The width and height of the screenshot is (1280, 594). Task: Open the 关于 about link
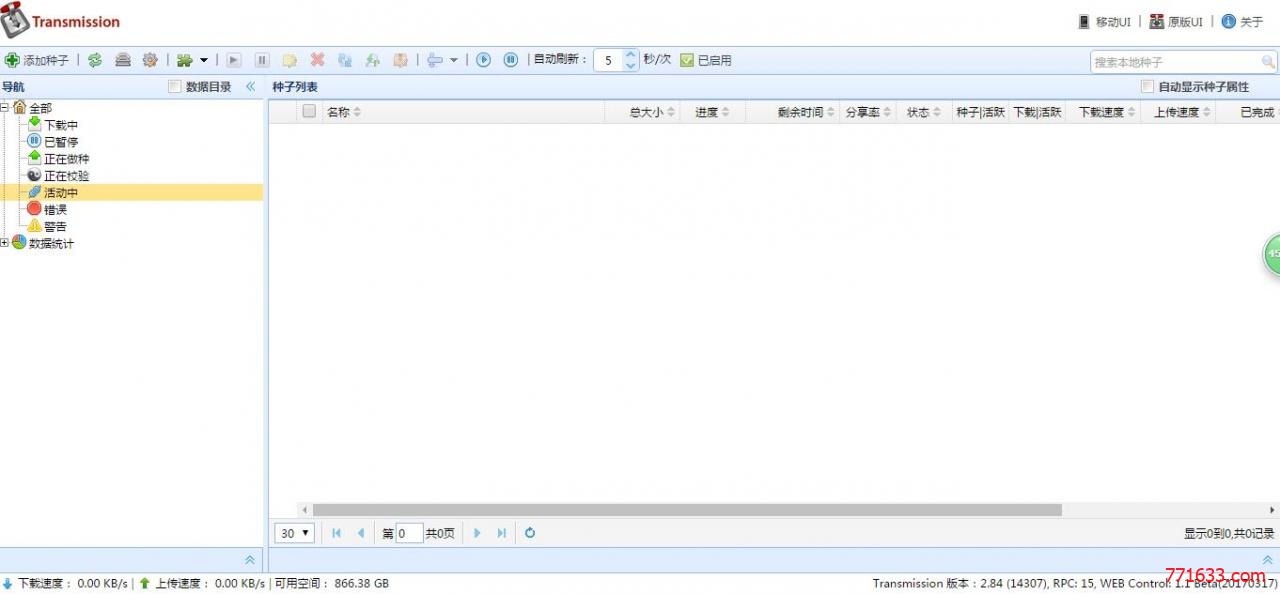point(1243,22)
